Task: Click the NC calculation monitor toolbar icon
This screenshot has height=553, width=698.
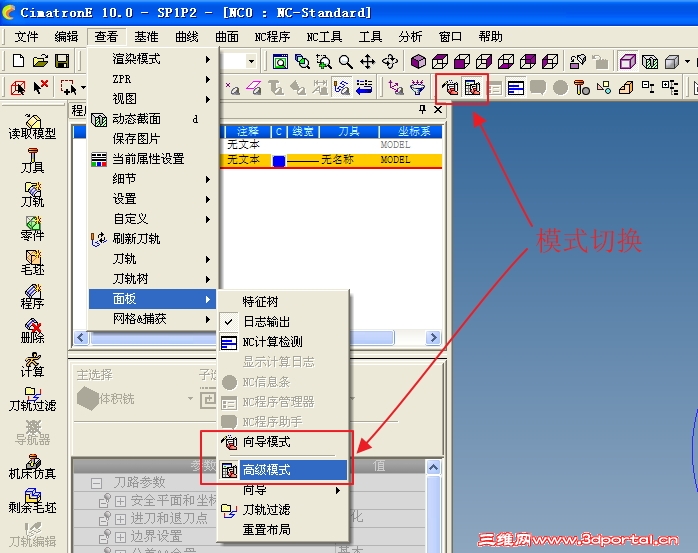Action: point(515,88)
